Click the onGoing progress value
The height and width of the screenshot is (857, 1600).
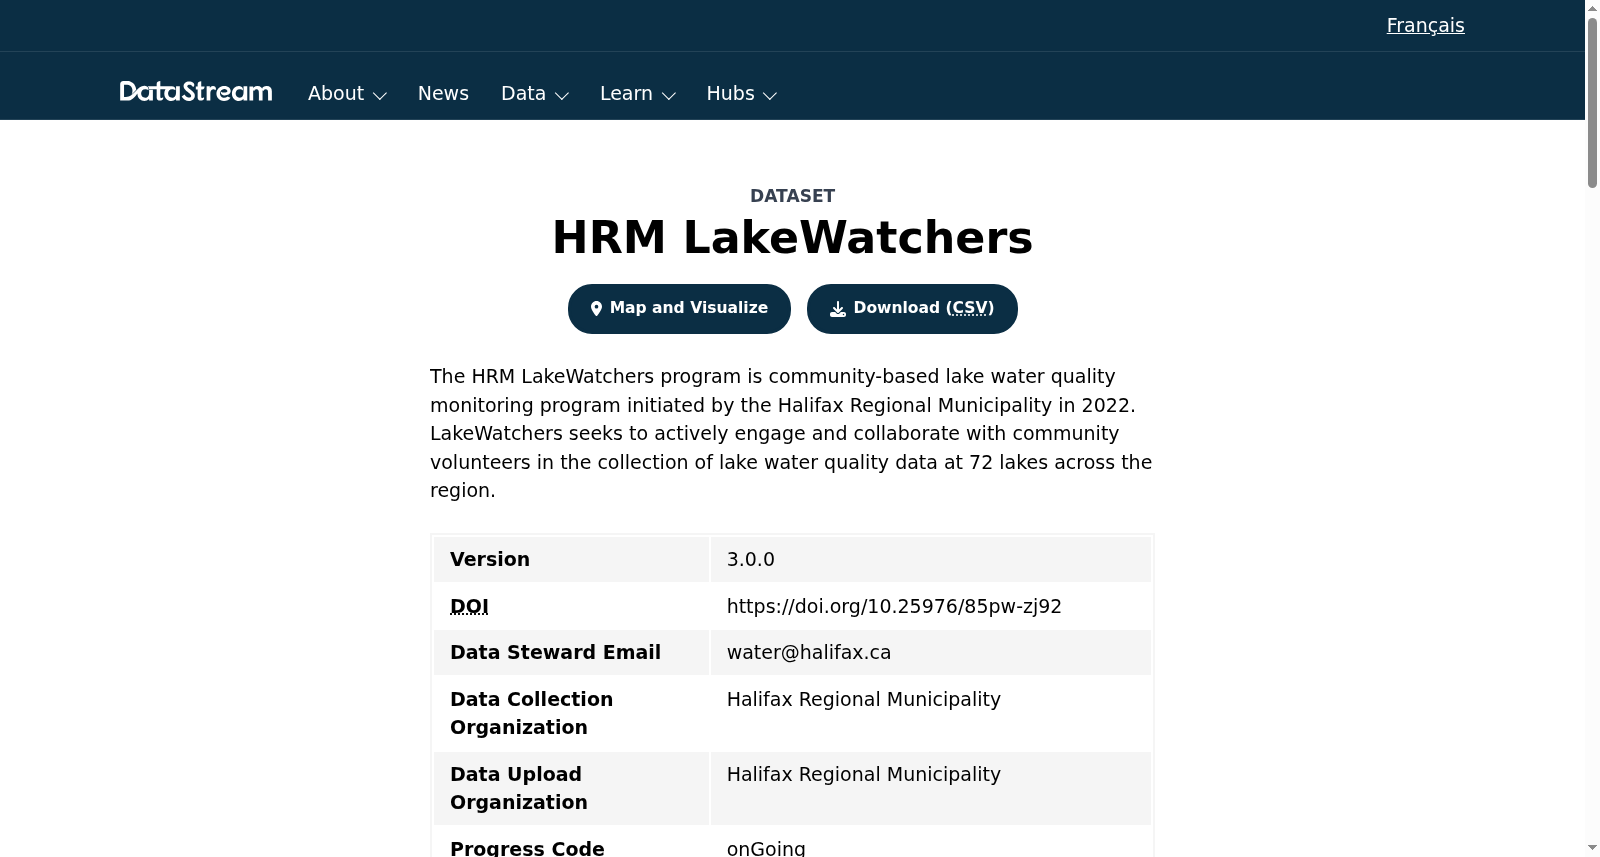tap(766, 848)
